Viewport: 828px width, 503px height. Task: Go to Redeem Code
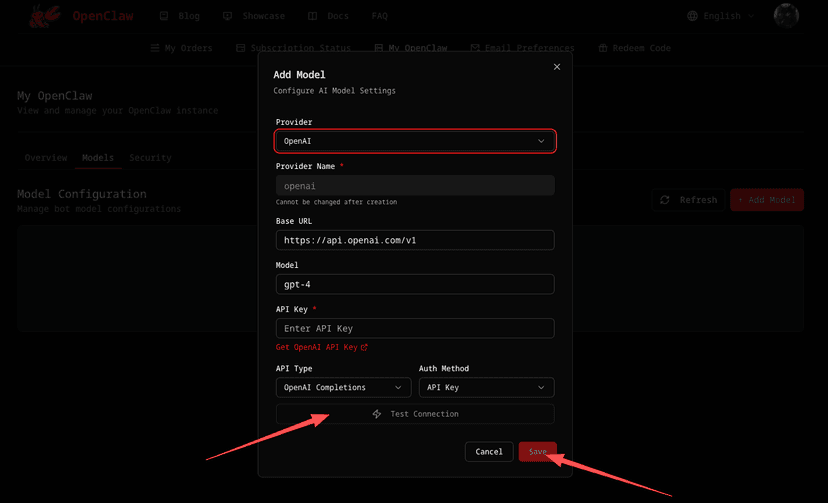[635, 48]
